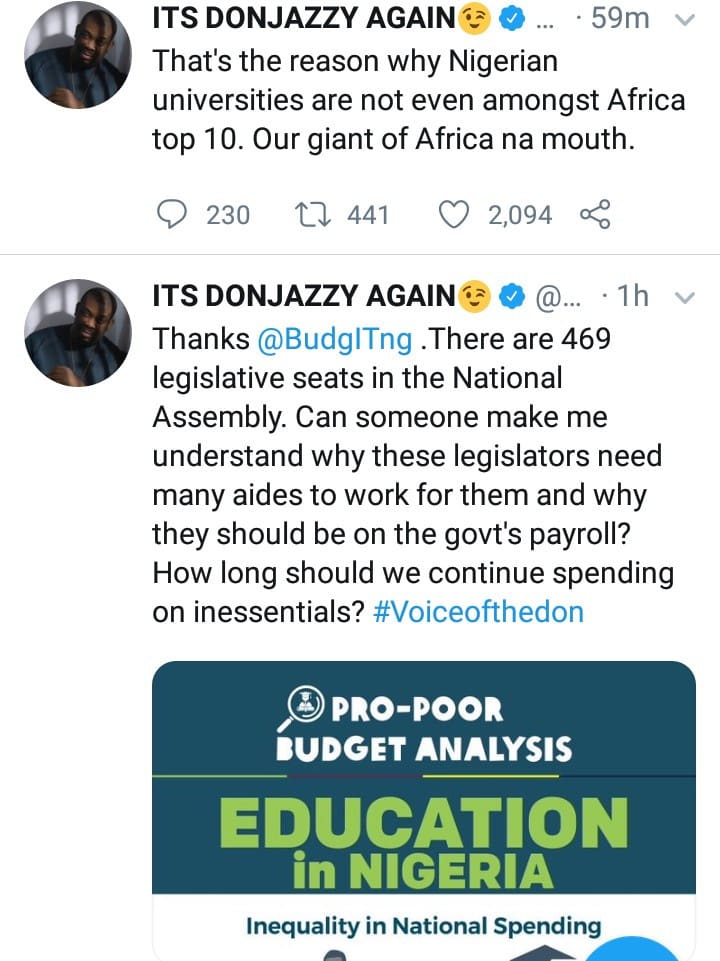Open the #Voiceofthedon hashtag

point(477,612)
